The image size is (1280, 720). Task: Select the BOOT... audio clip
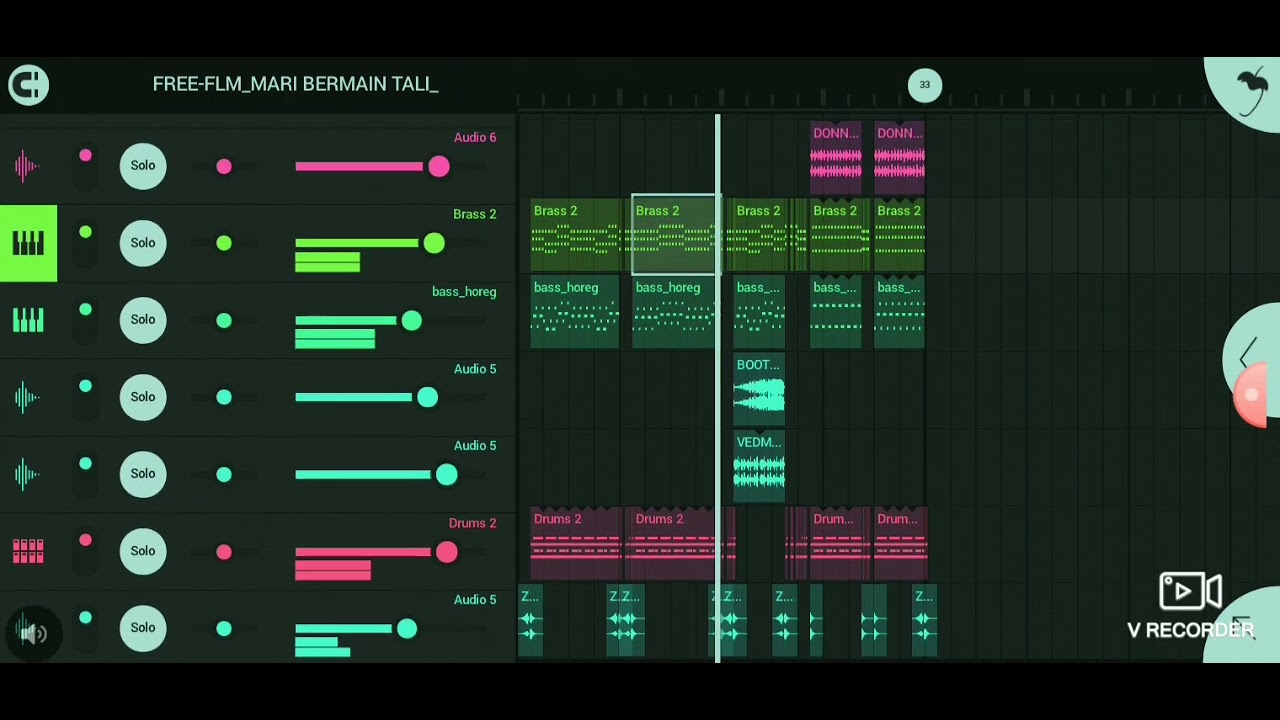click(x=759, y=389)
